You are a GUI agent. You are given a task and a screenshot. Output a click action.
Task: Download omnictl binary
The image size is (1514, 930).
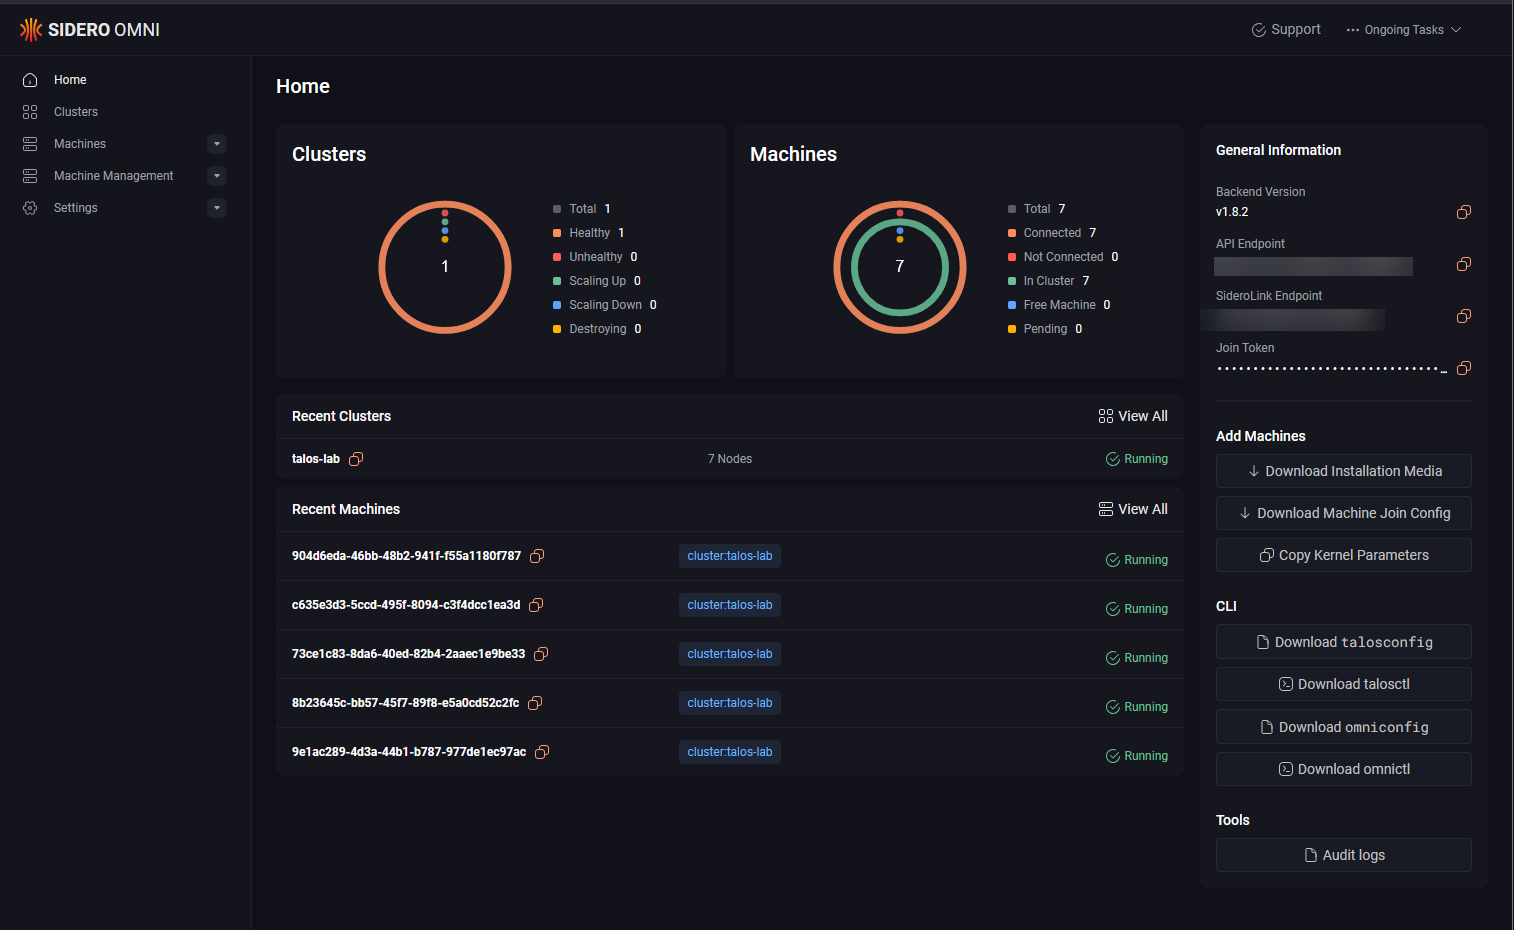(1344, 769)
